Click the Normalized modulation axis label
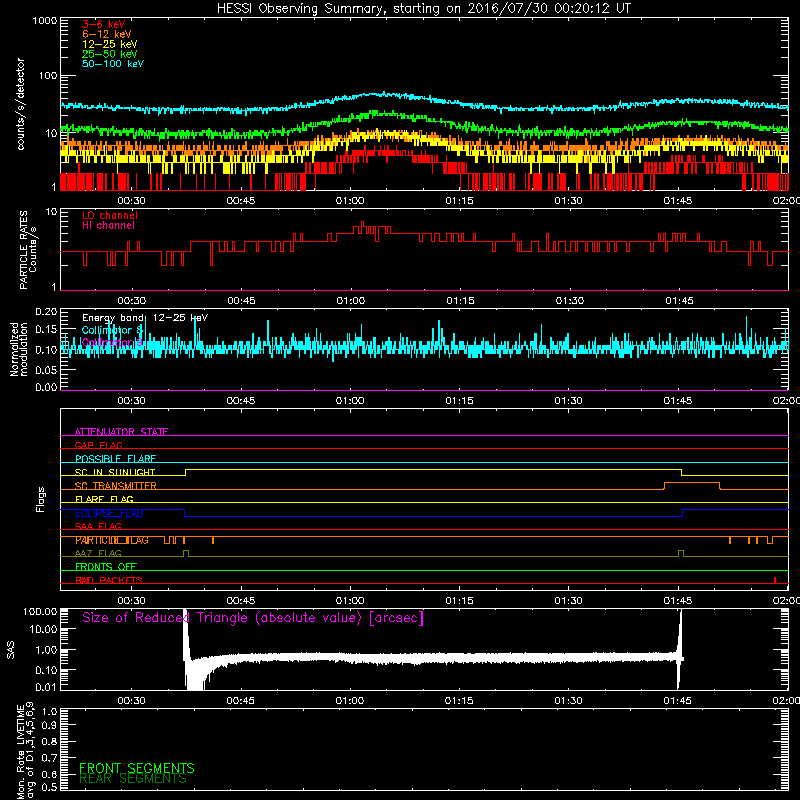Image resolution: width=800 pixels, height=800 pixels. [18, 349]
